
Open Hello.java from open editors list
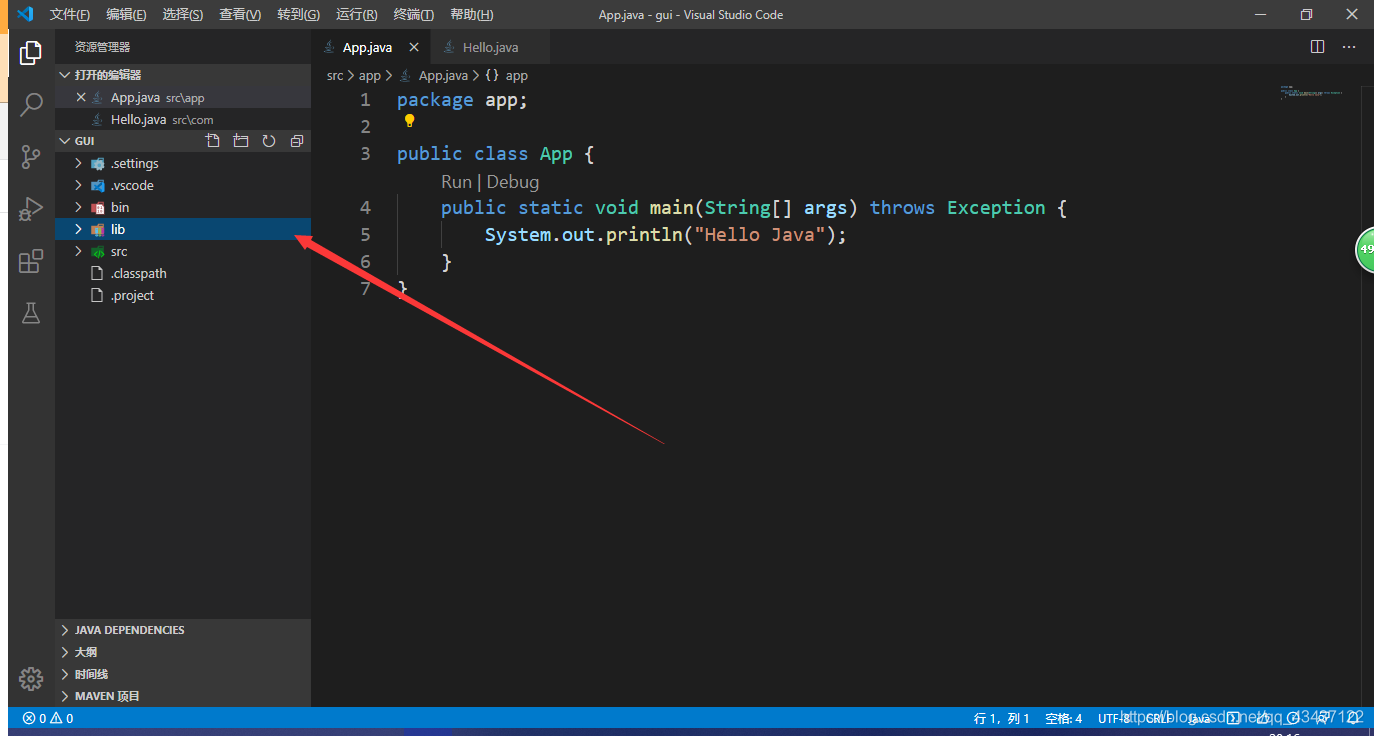pyautogui.click(x=183, y=119)
